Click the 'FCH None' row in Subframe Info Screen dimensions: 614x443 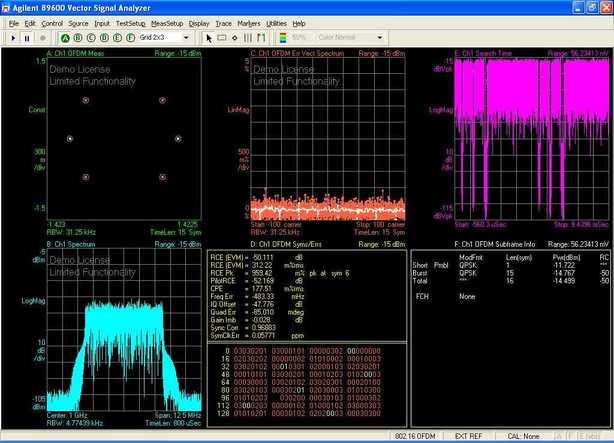446,297
